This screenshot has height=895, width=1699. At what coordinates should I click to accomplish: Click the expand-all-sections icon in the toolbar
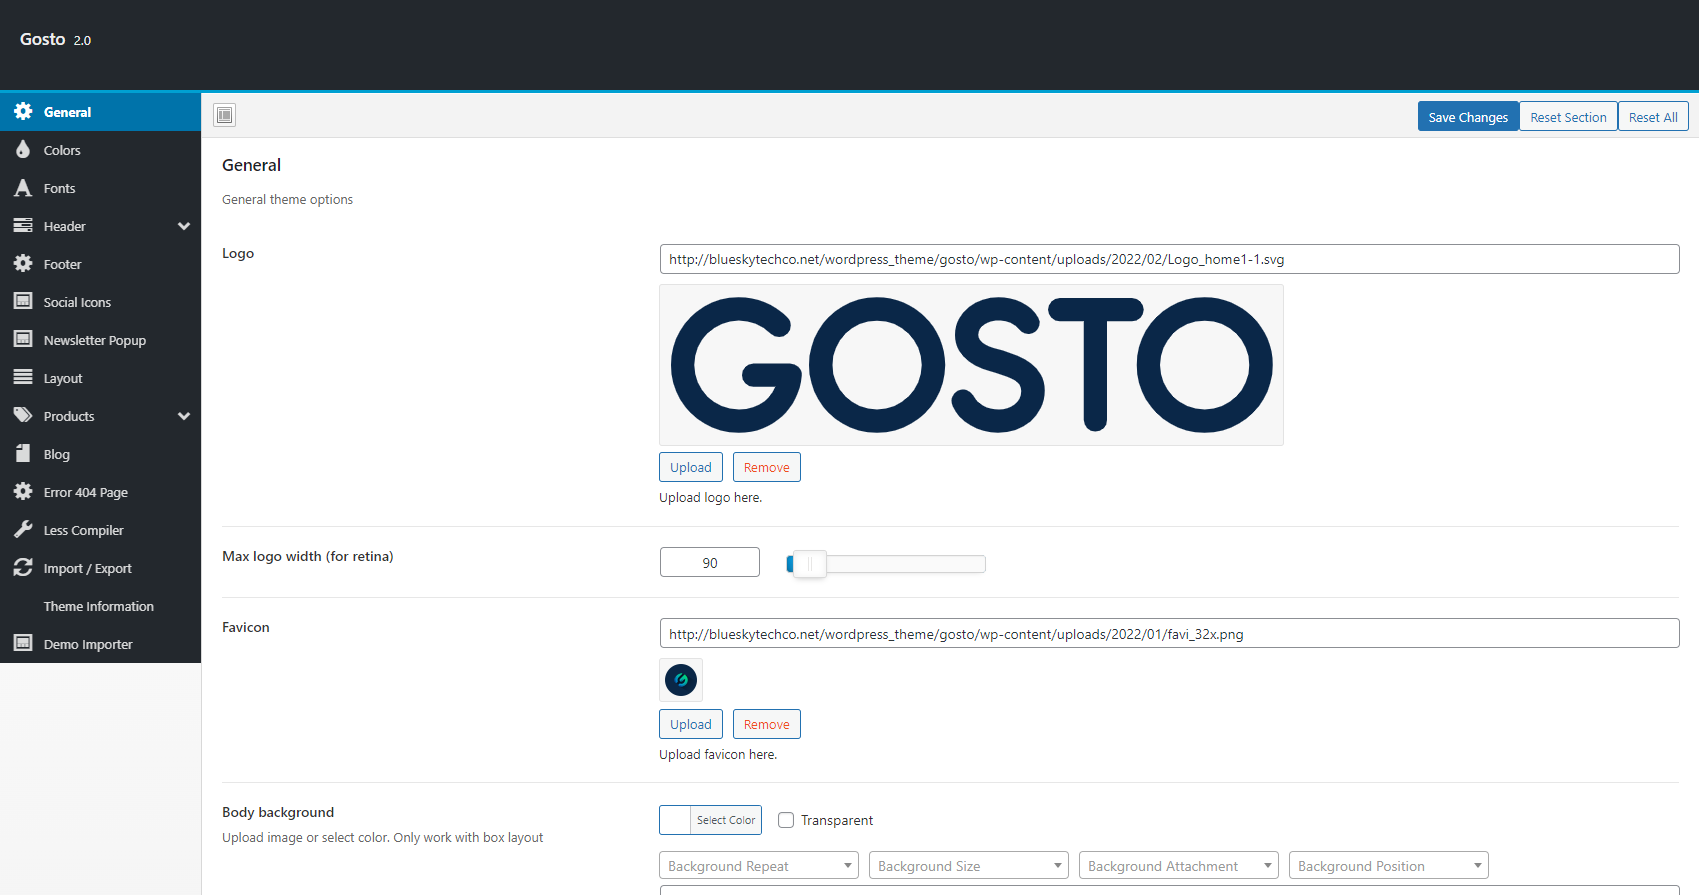[x=224, y=115]
